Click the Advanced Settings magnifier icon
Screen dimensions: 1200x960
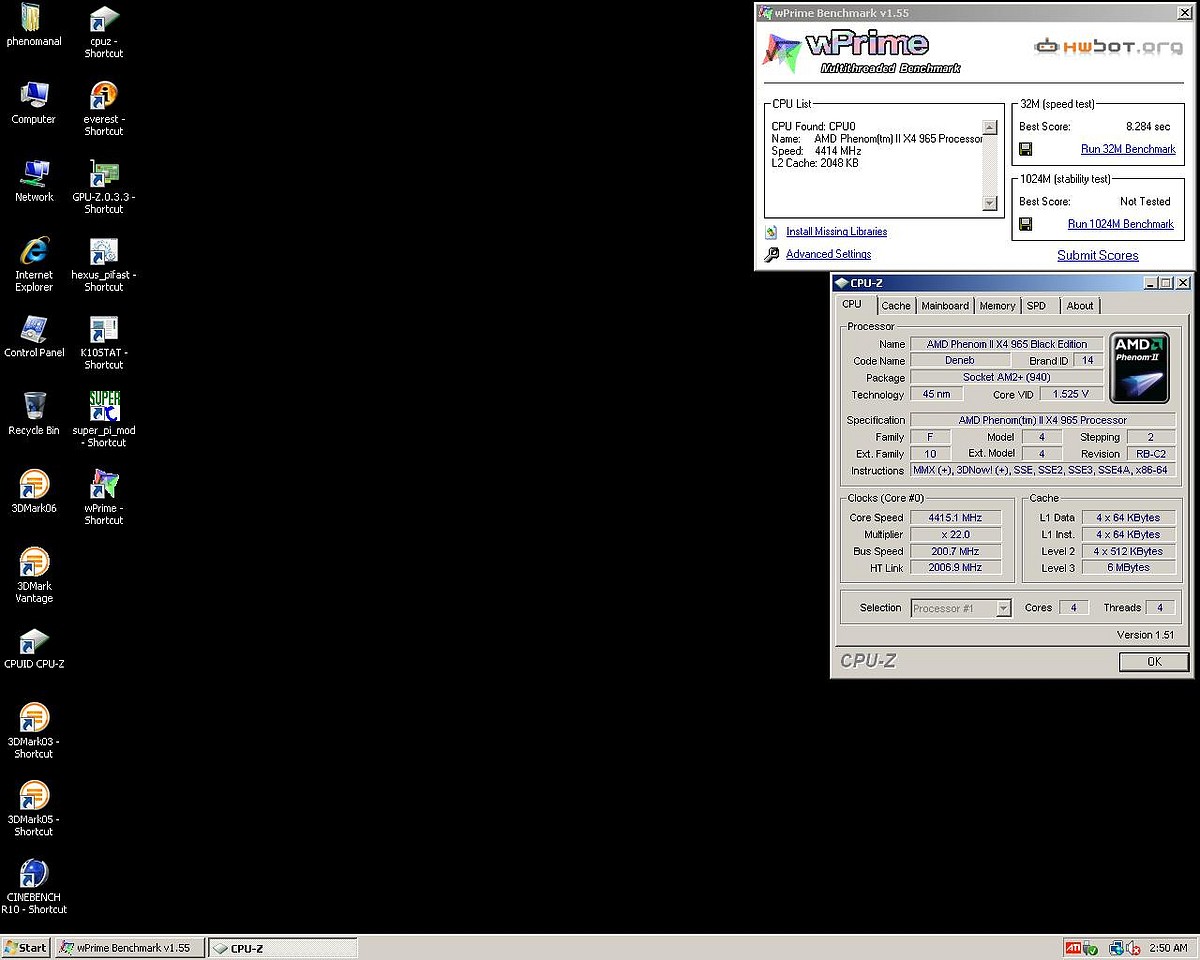(x=771, y=255)
